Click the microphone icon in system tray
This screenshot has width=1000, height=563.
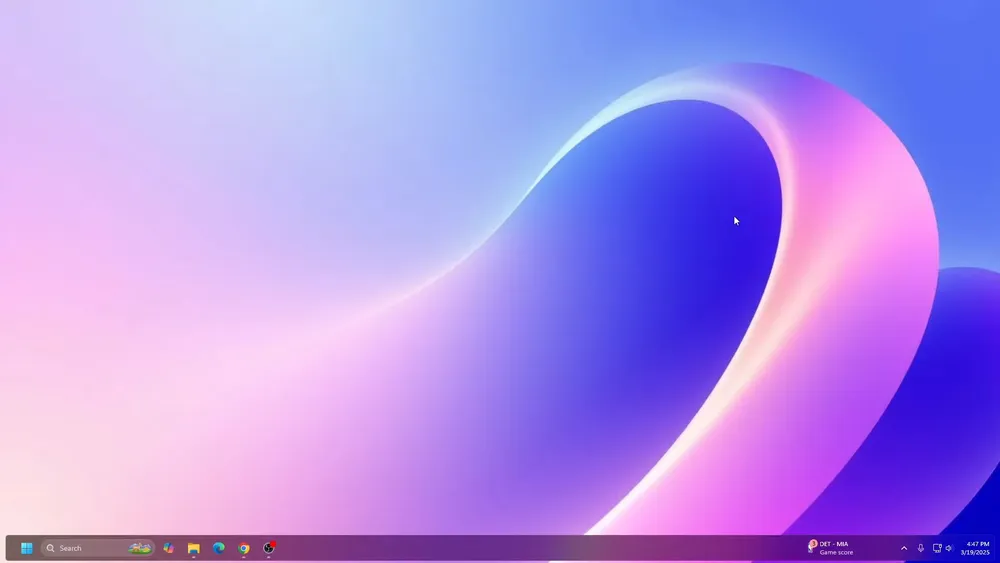pyautogui.click(x=921, y=548)
